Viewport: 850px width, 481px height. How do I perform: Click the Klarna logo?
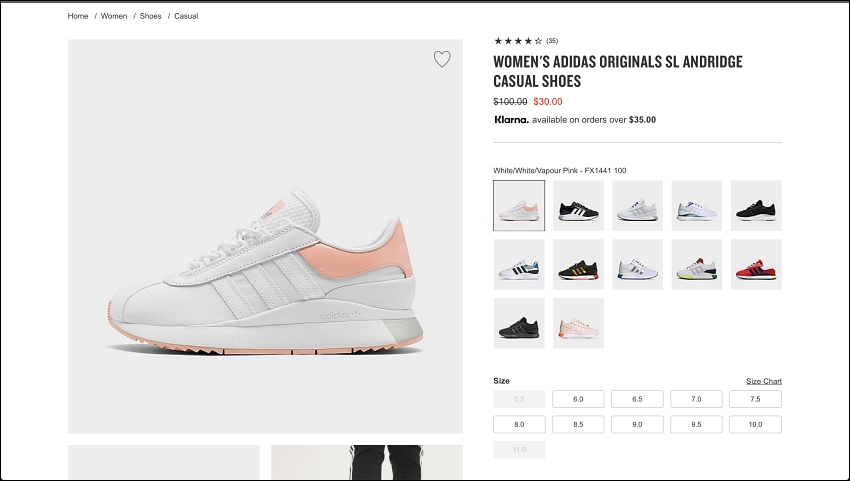coord(511,120)
